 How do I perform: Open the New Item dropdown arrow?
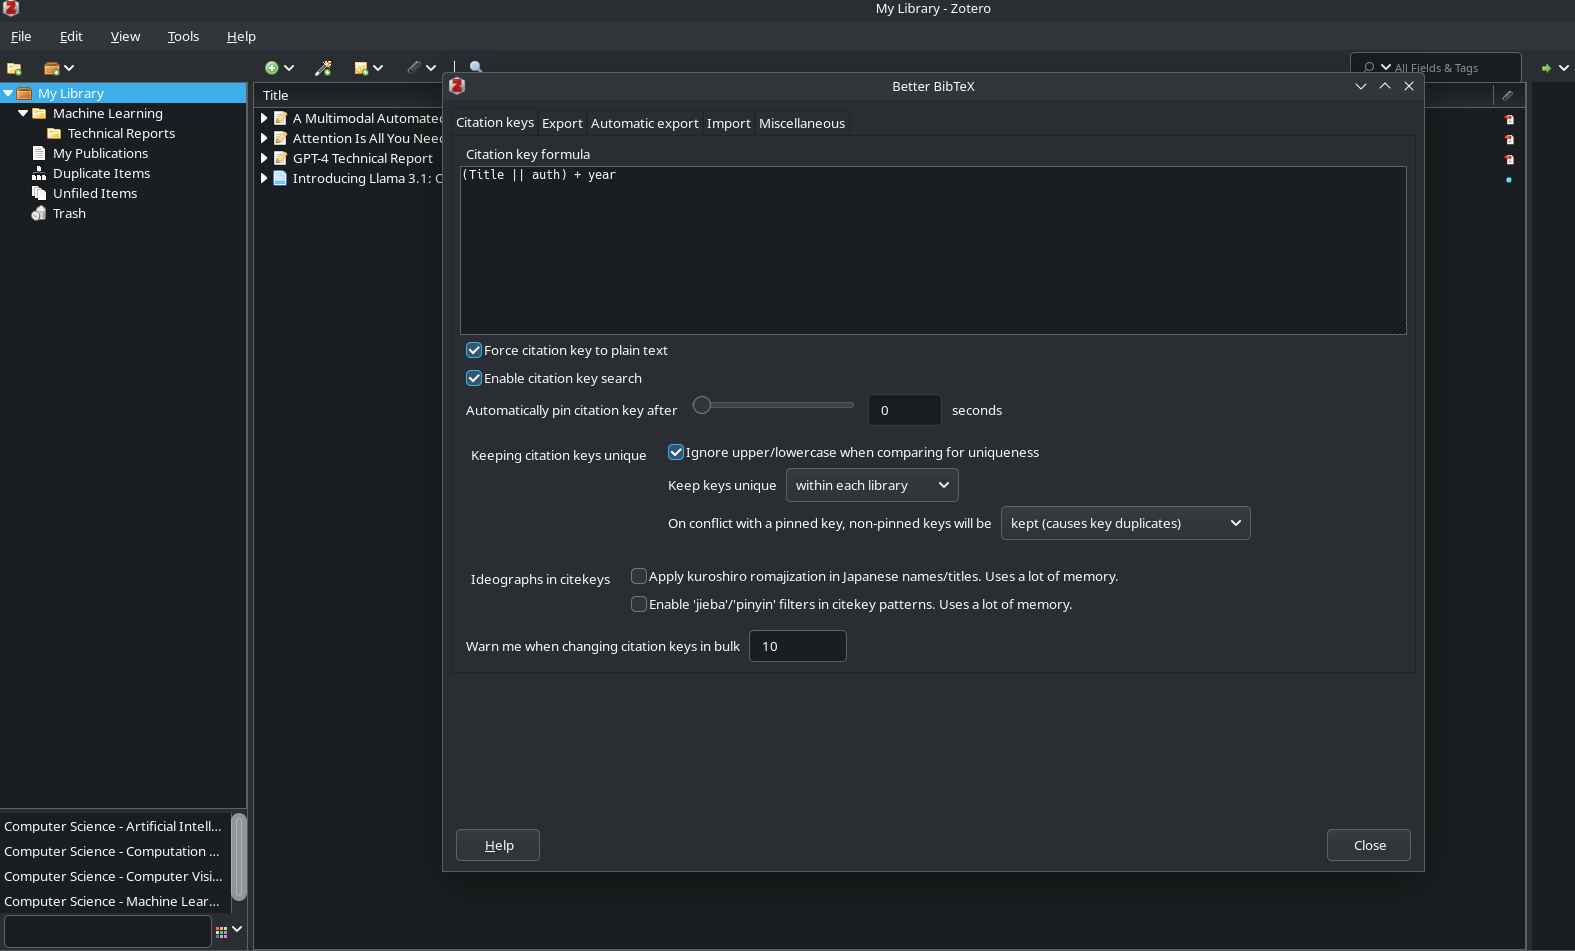click(x=289, y=68)
